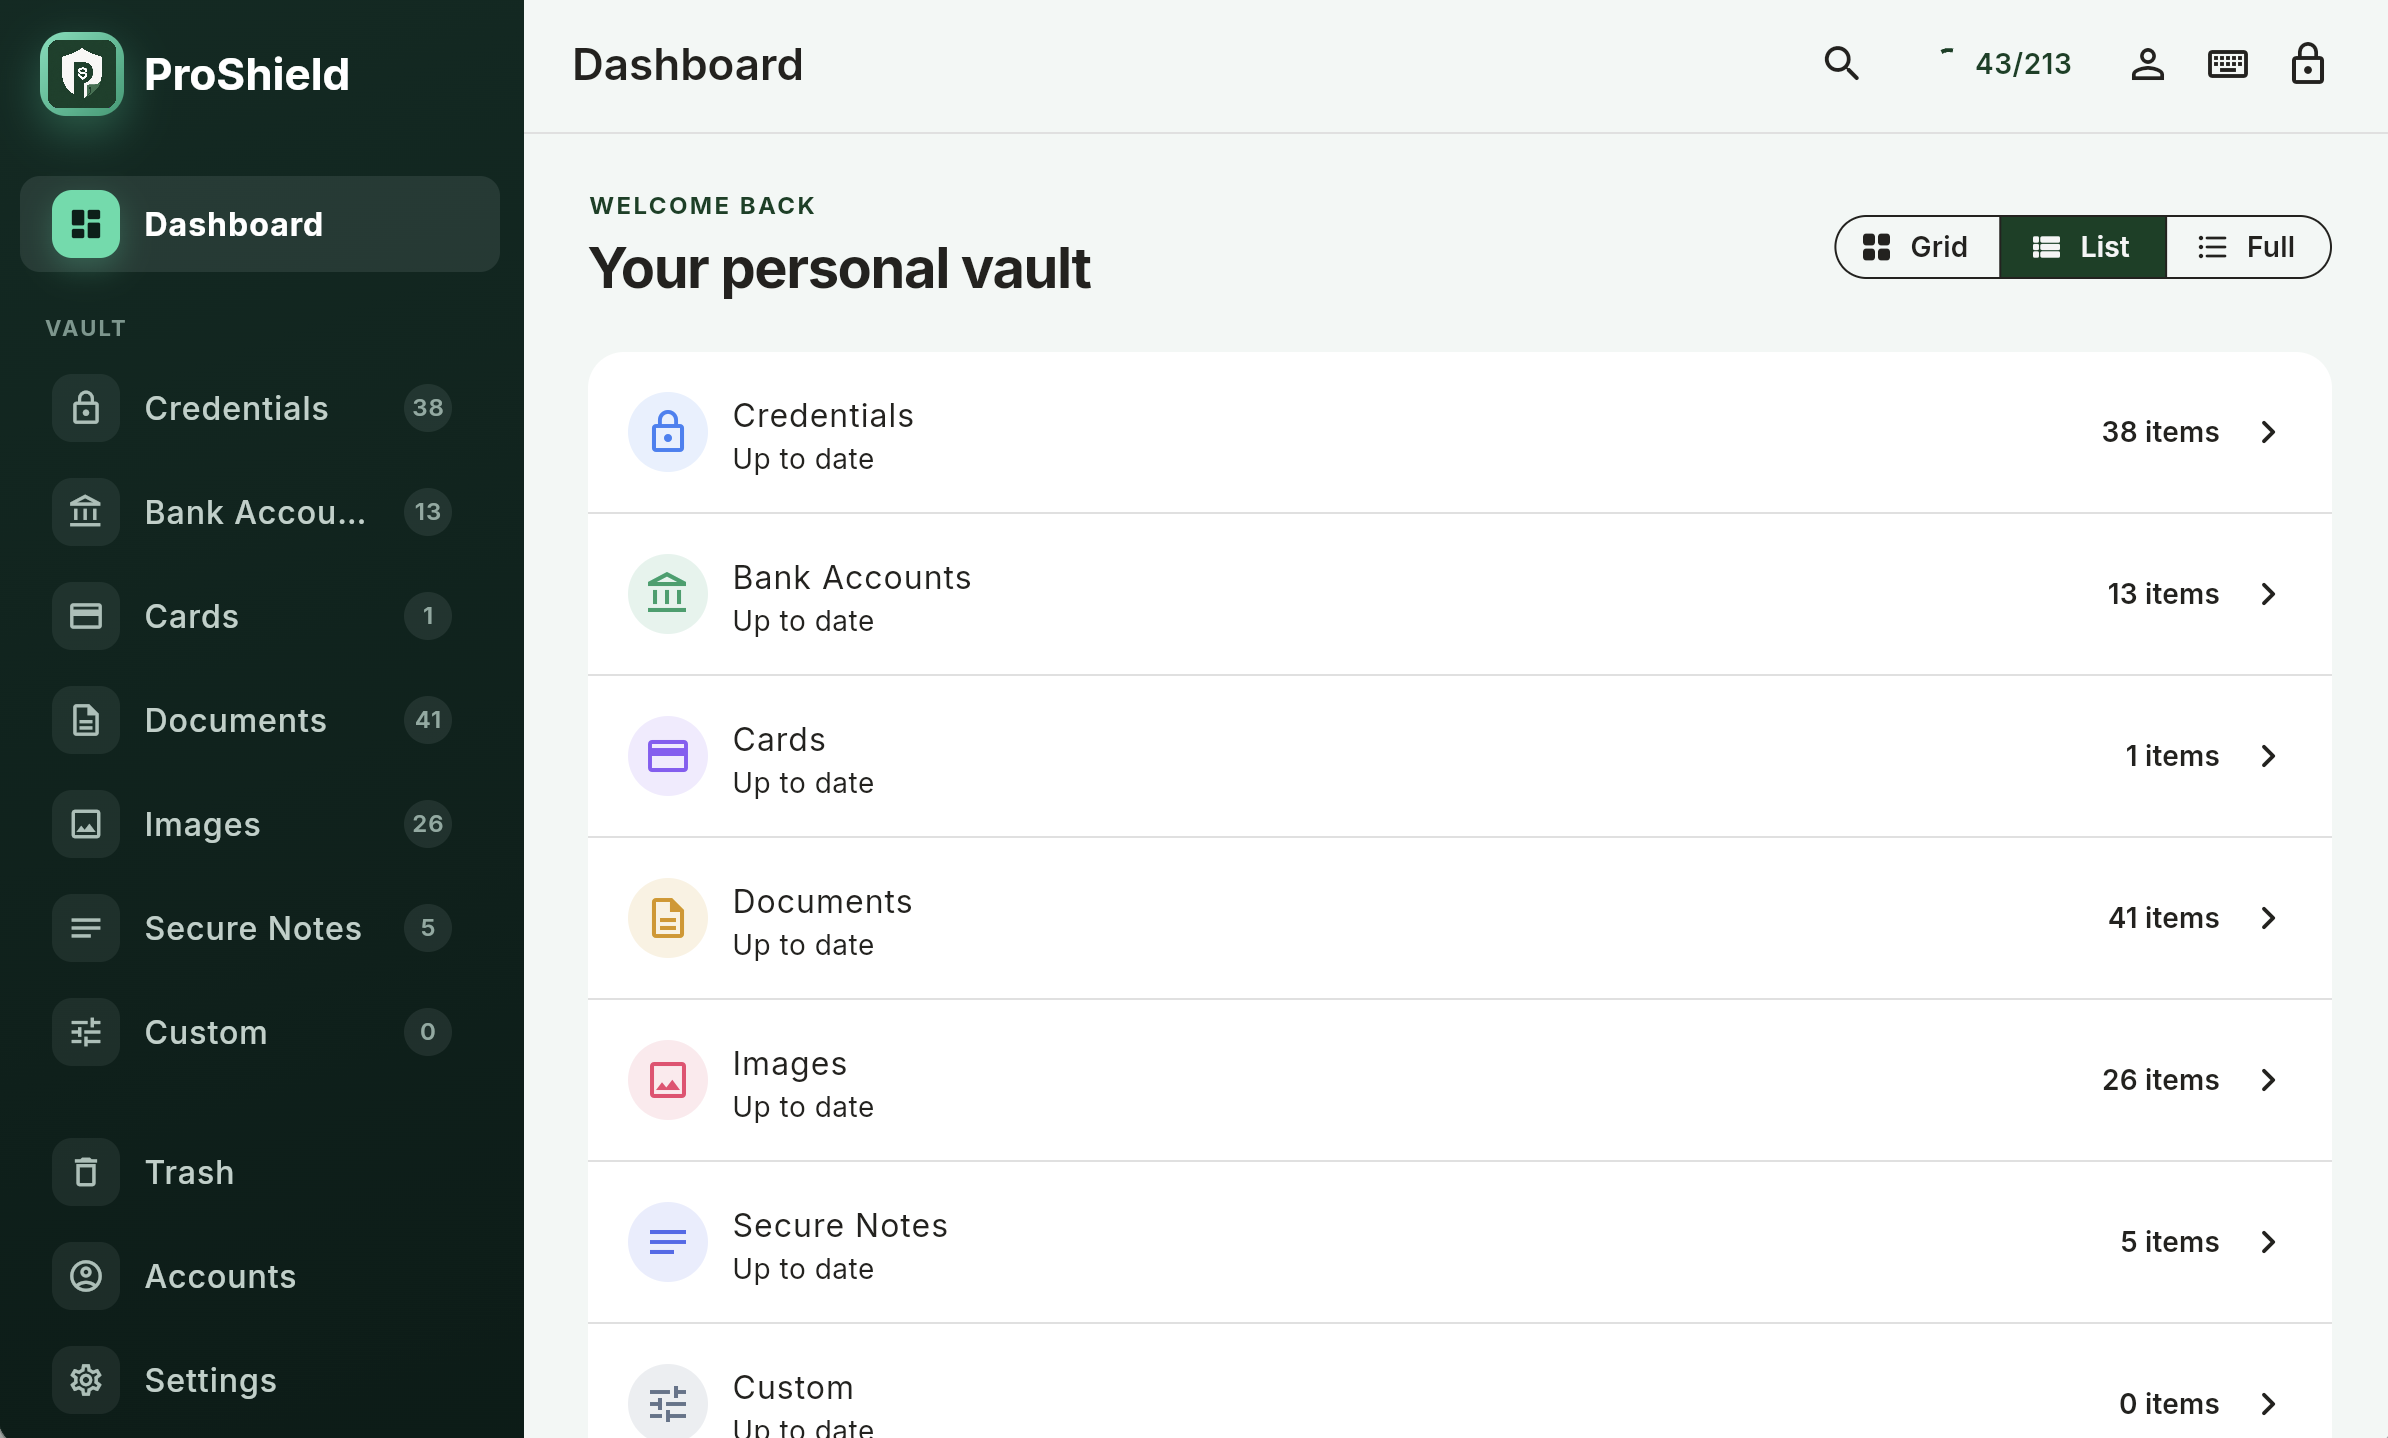Open Bank Accou... sidebar item
Image resolution: width=2388 pixels, height=1438 pixels.
point(260,512)
